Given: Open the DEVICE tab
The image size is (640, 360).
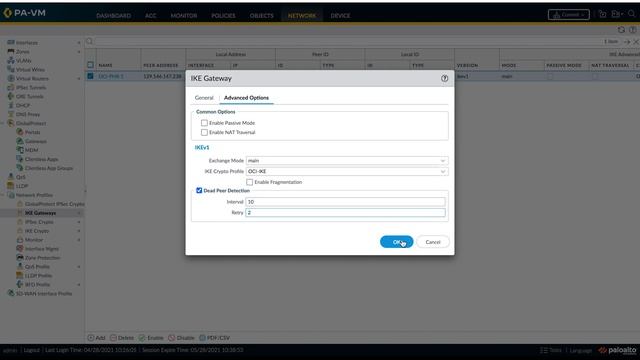Looking at the screenshot, I should [340, 16].
